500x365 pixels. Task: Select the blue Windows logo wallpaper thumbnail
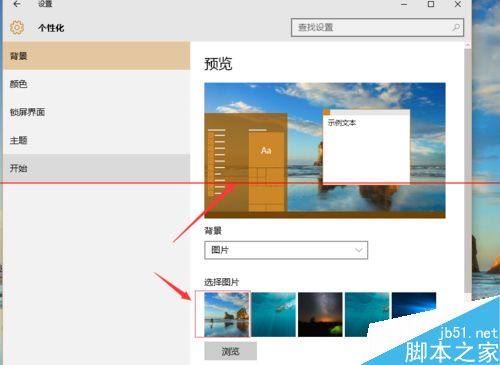point(414,305)
